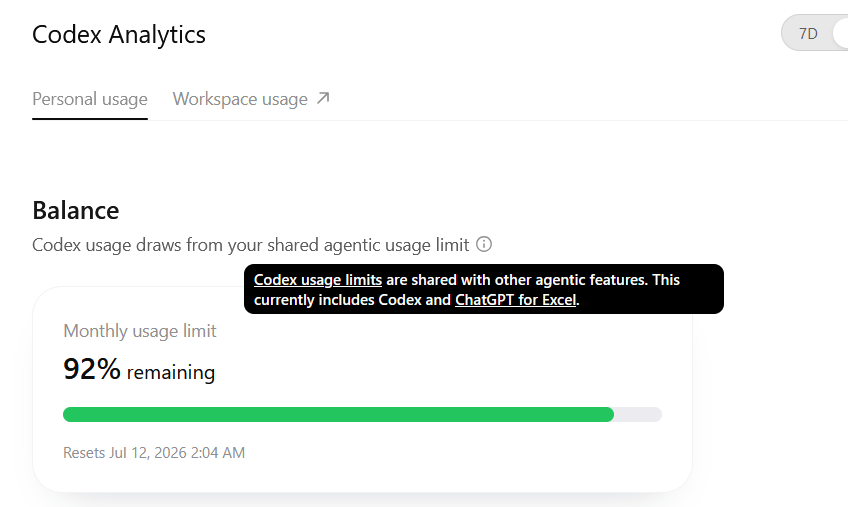Viewport: 848px width, 507px height.
Task: Click the external-link arrow beside Workspace usage
Action: point(323,98)
